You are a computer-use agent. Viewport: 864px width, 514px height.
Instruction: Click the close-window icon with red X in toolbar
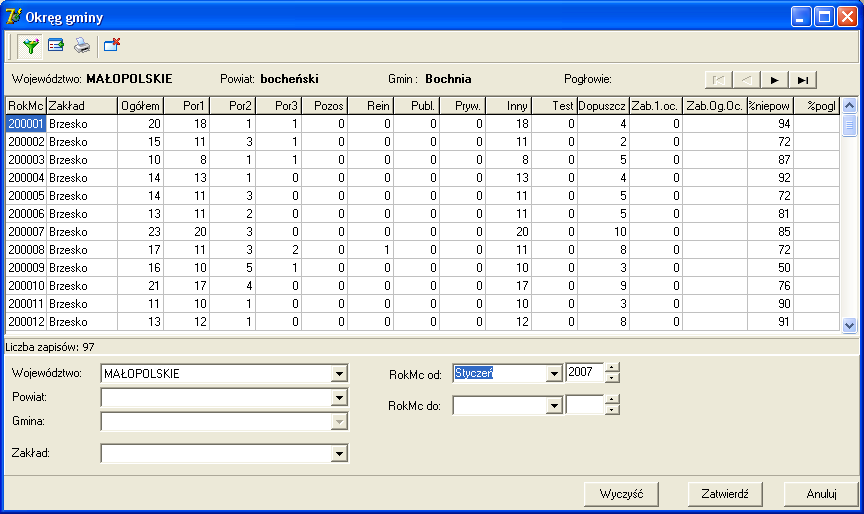pos(112,45)
